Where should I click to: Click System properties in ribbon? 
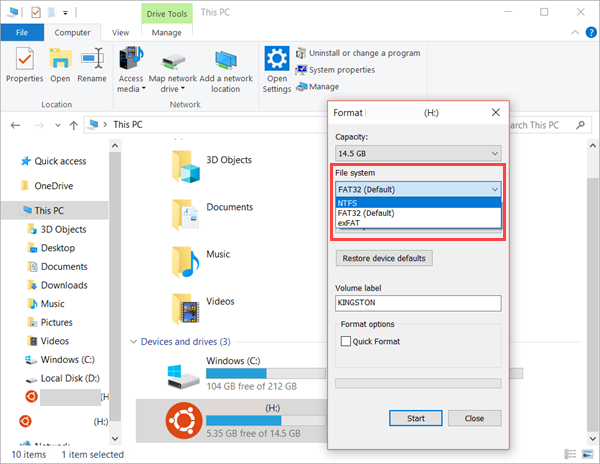(x=335, y=70)
